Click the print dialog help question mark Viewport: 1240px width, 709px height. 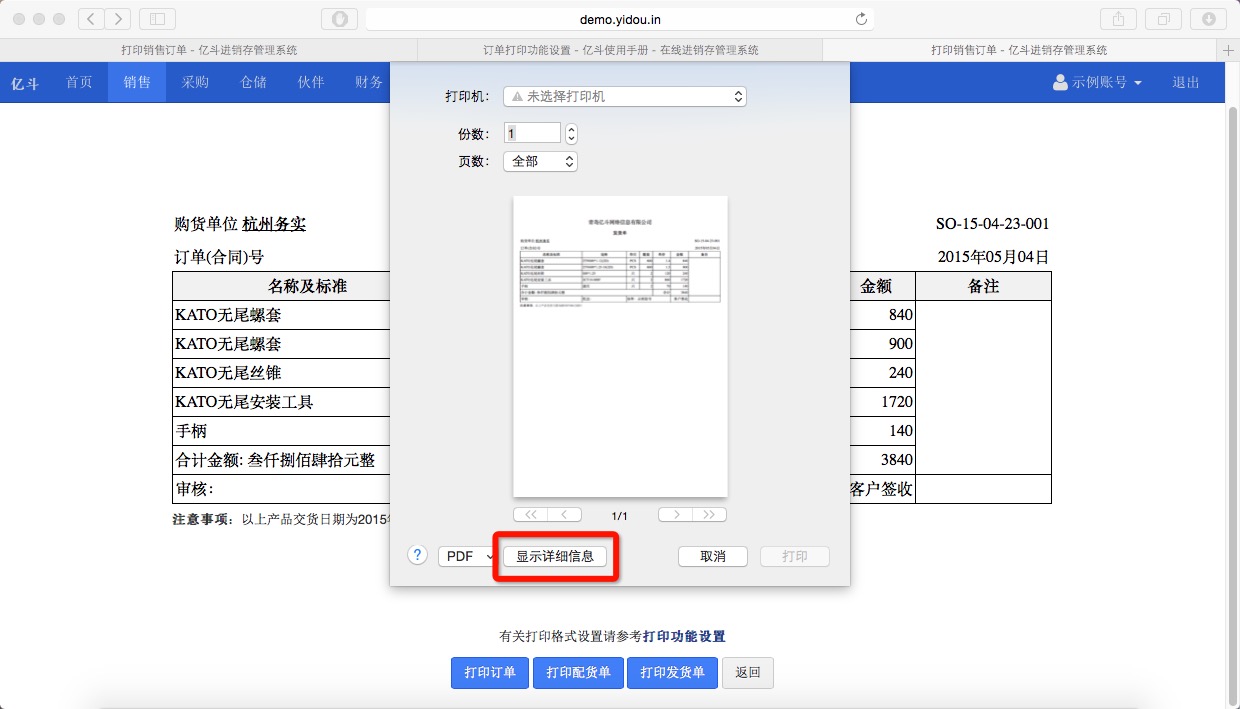pos(418,555)
